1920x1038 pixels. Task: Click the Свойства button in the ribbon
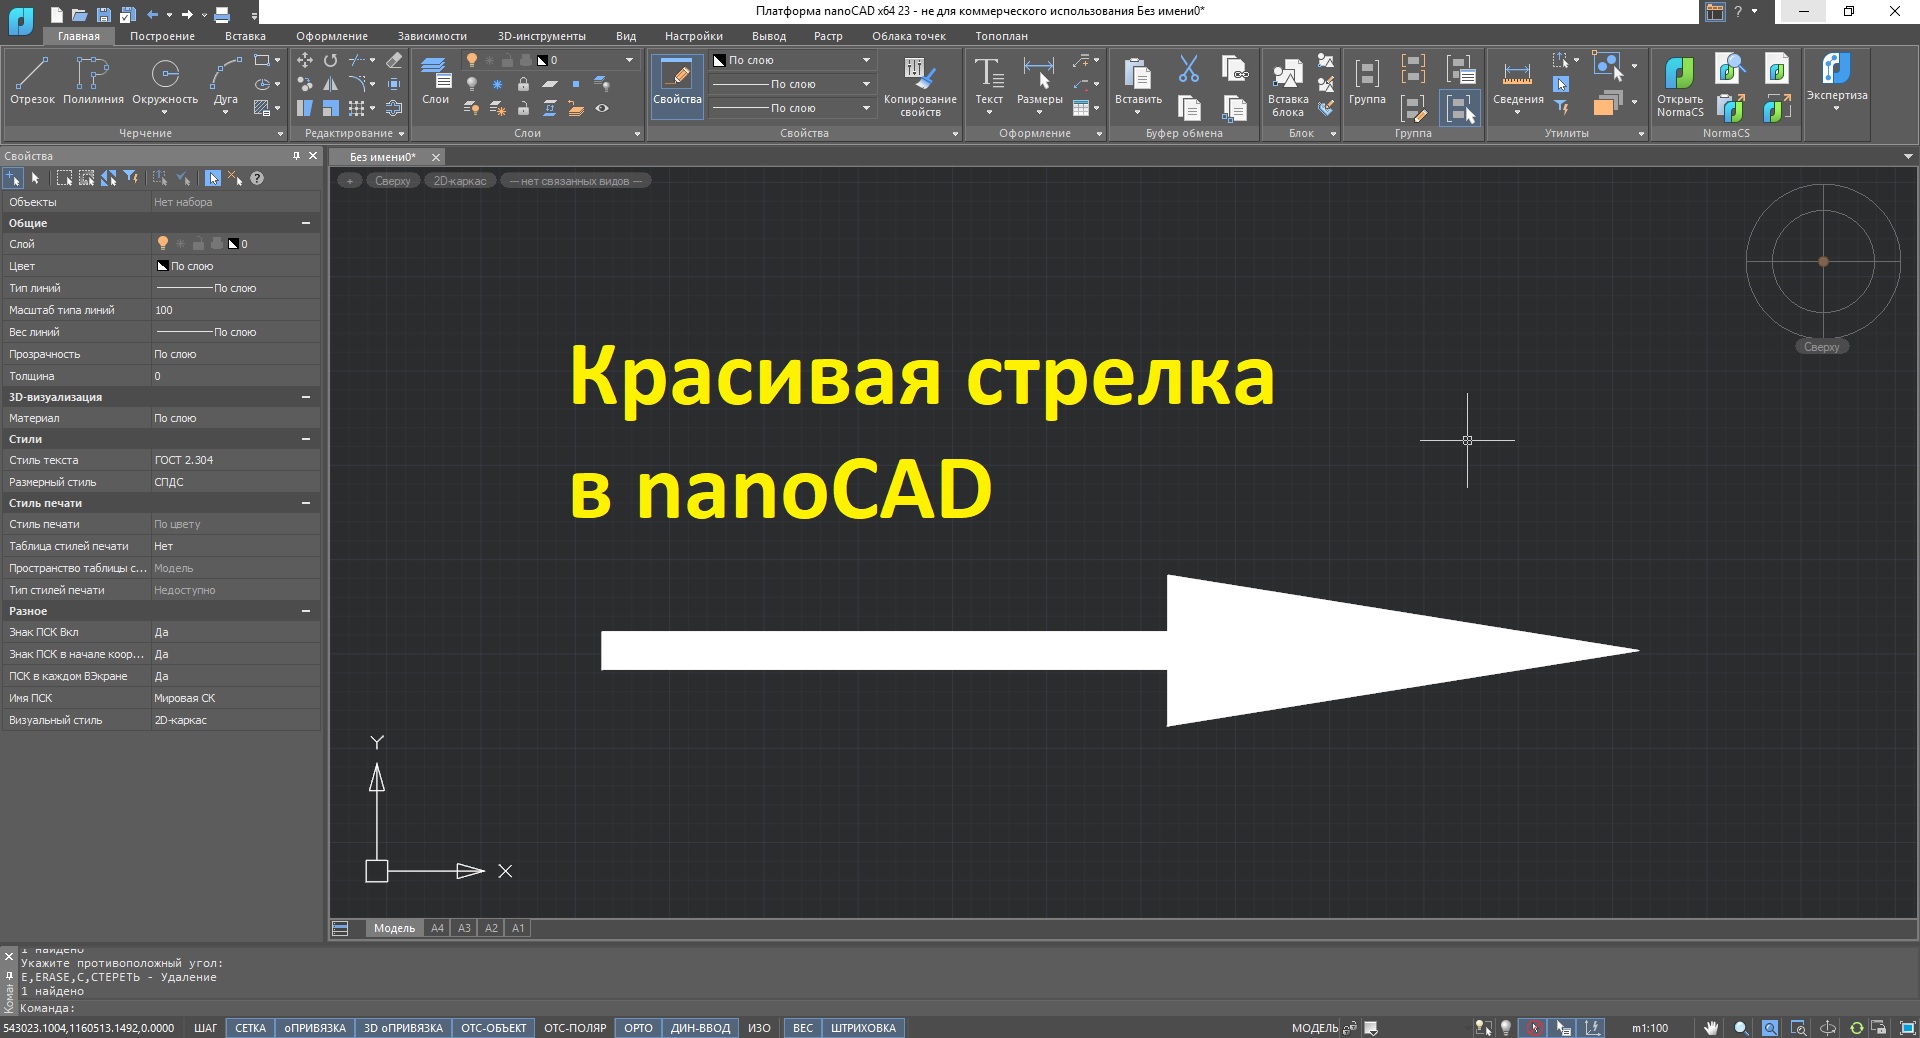point(676,85)
